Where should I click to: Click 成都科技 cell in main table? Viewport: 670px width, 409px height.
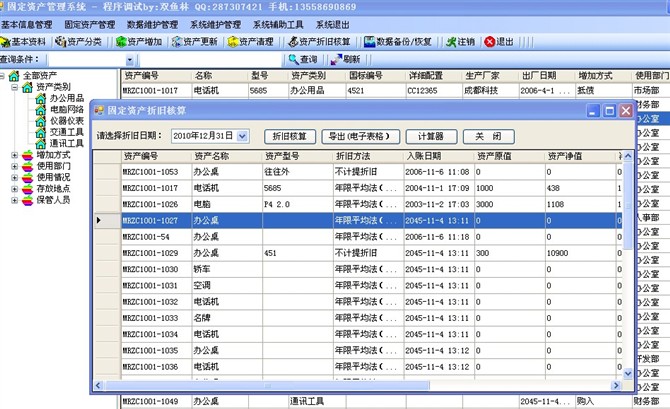pyautogui.click(x=491, y=91)
